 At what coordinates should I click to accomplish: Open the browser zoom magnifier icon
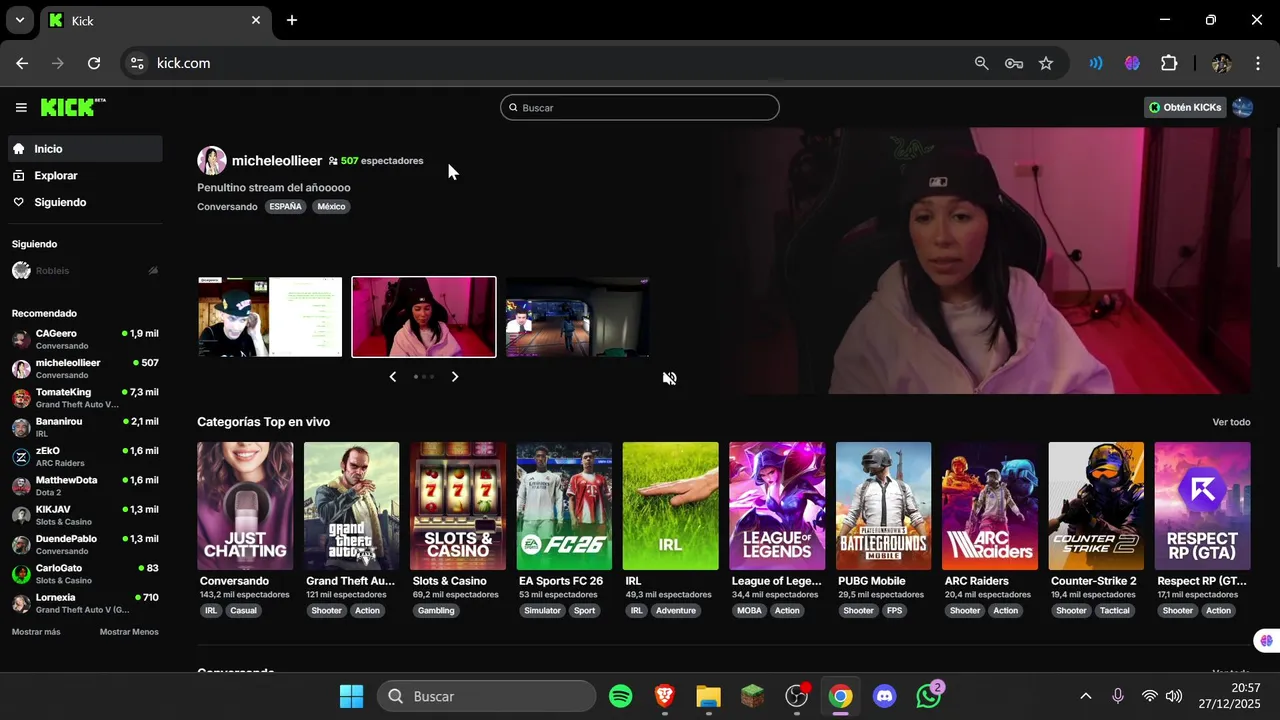[982, 63]
